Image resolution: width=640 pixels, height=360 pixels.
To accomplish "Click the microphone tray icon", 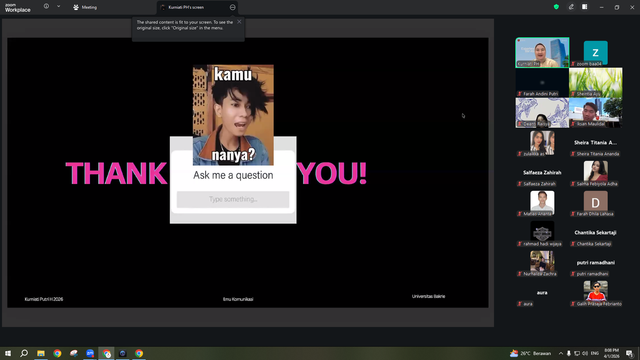I will [x=569, y=353].
